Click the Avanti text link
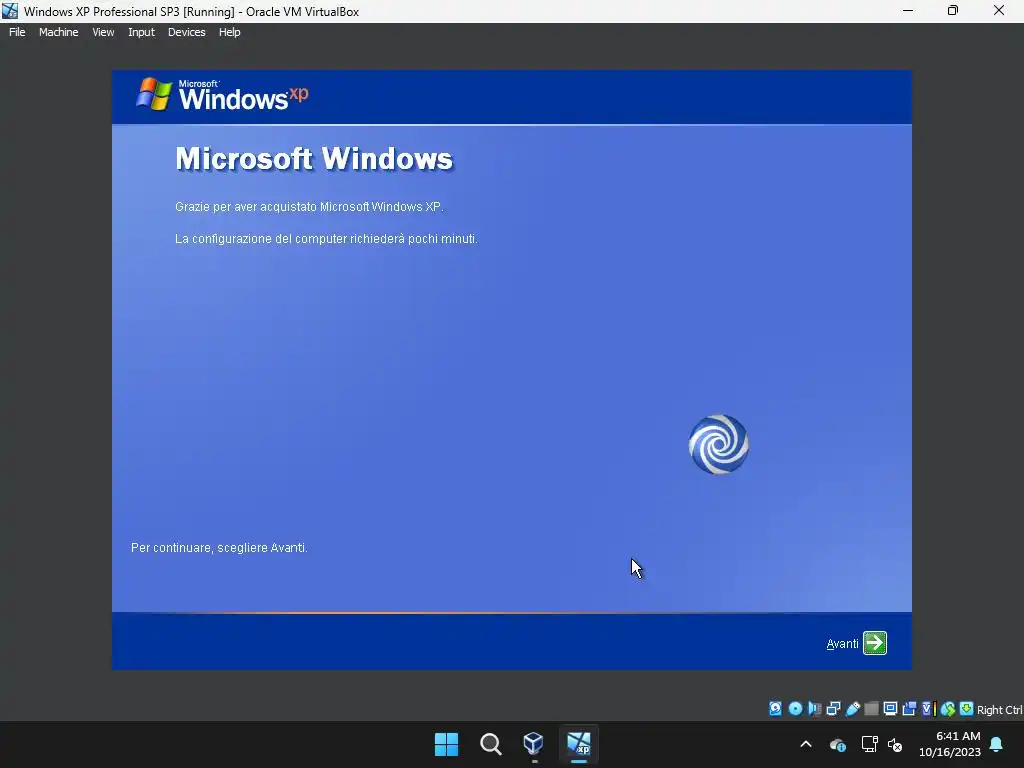Screen dimensions: 1024x768 click(842, 644)
